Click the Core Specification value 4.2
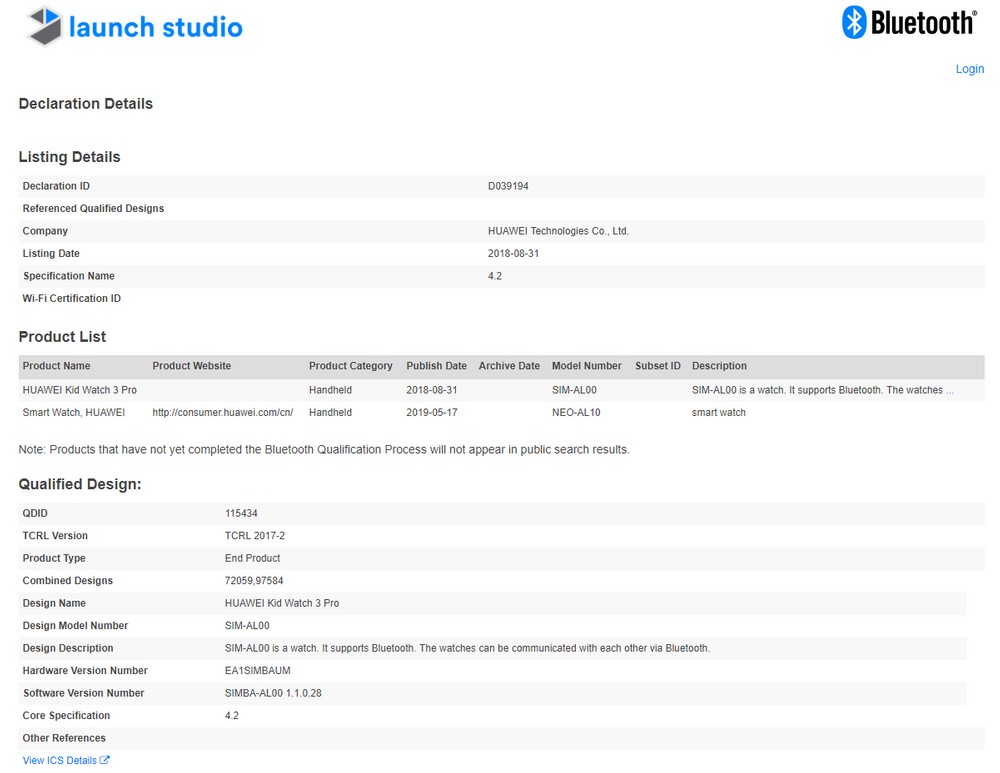 232,716
